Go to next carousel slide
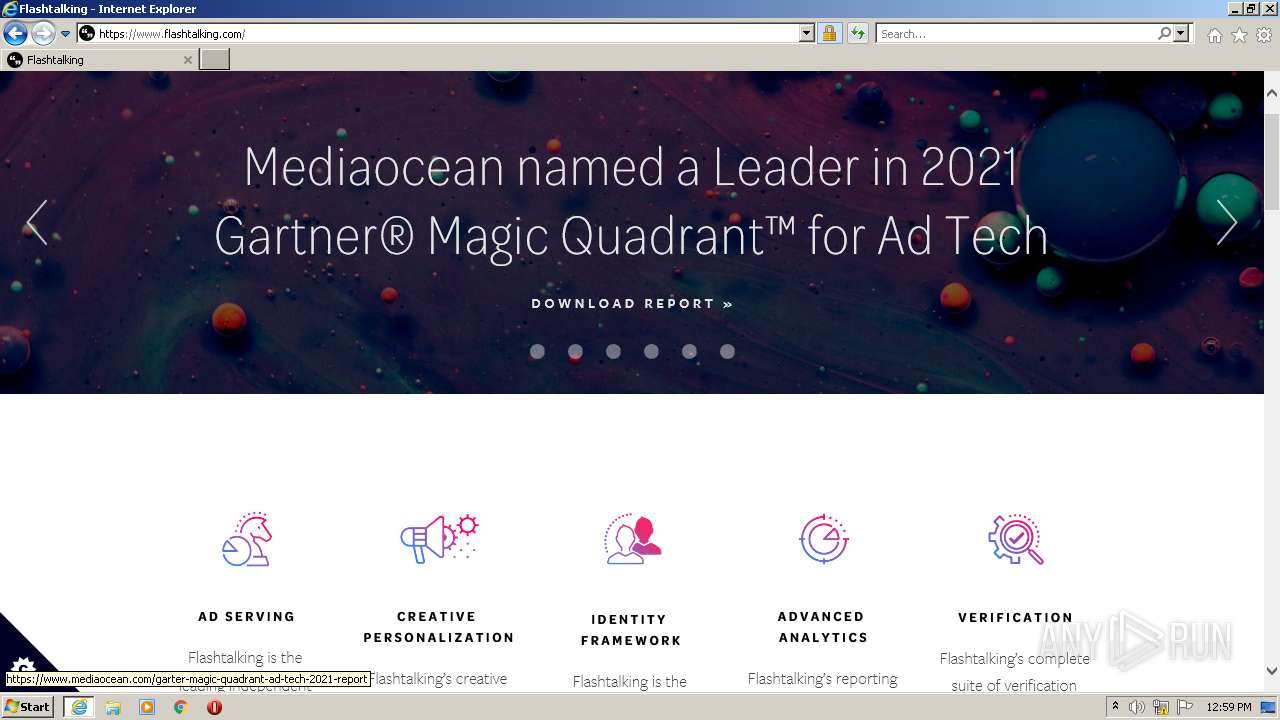1280x720 pixels. tap(1227, 222)
